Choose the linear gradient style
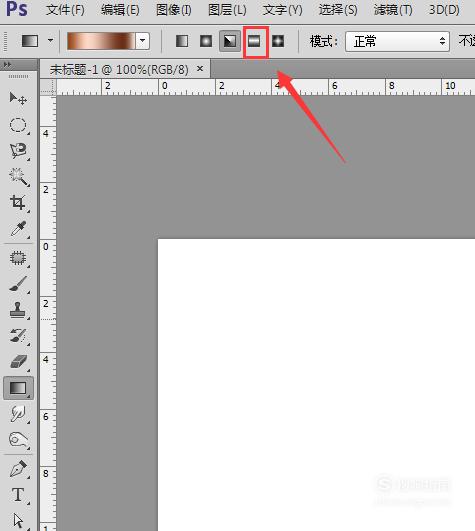Screen dimensions: 475x531 pos(182,41)
